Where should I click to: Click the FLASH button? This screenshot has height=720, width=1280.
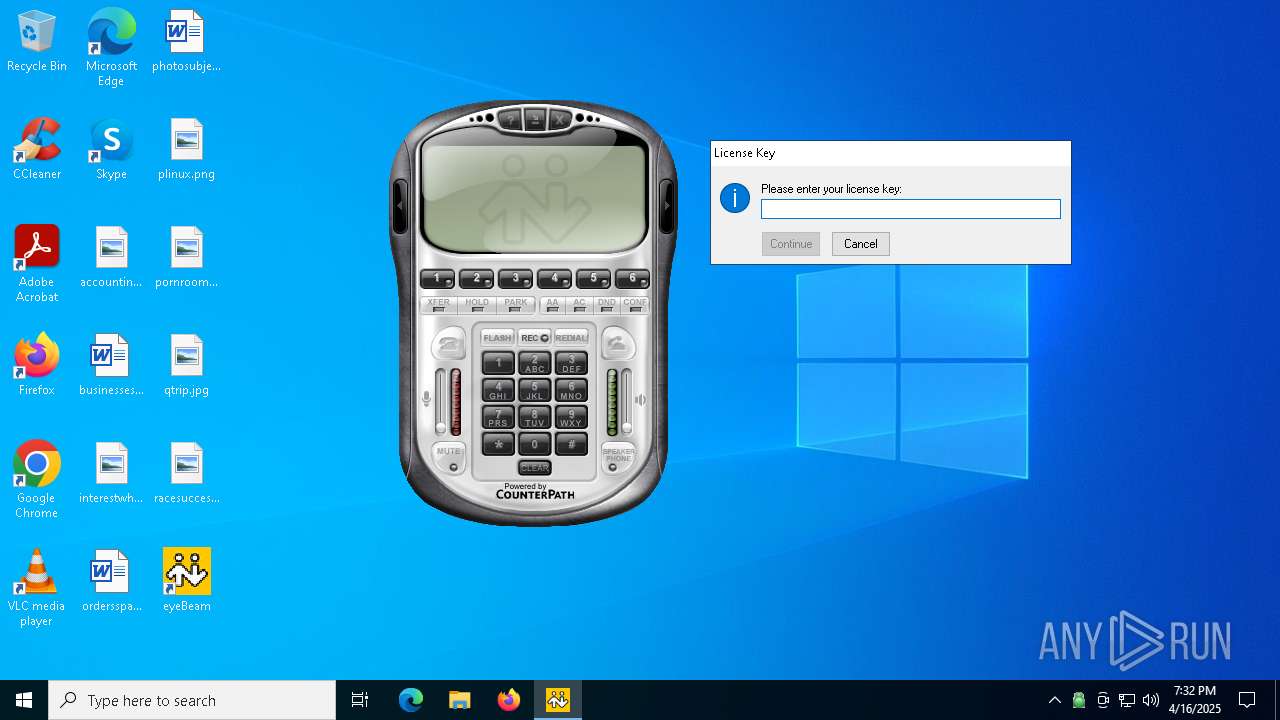497,338
